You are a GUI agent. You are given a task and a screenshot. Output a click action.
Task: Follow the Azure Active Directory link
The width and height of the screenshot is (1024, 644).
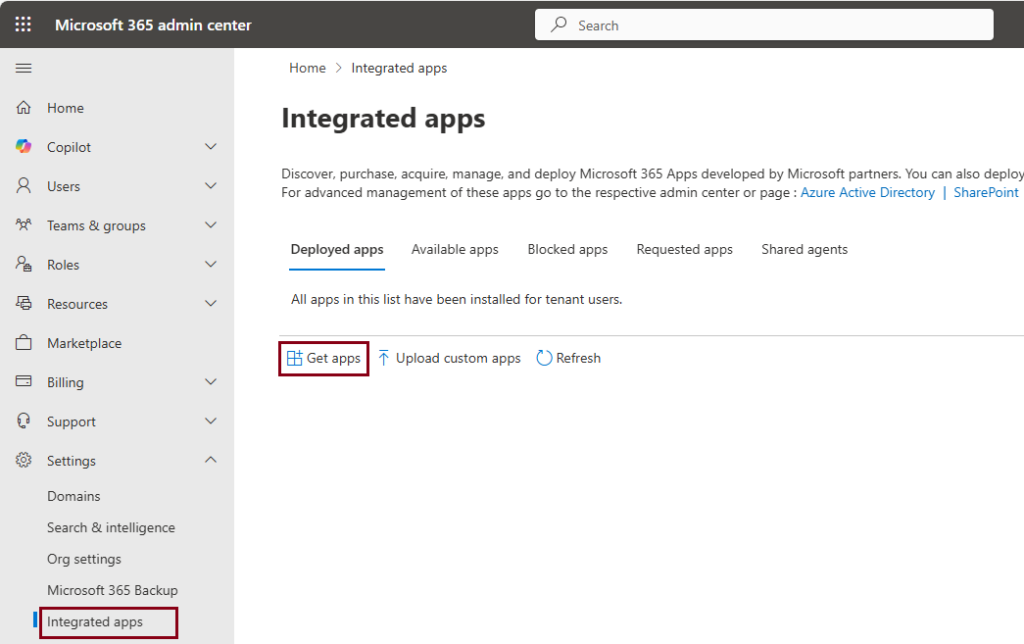pos(868,193)
